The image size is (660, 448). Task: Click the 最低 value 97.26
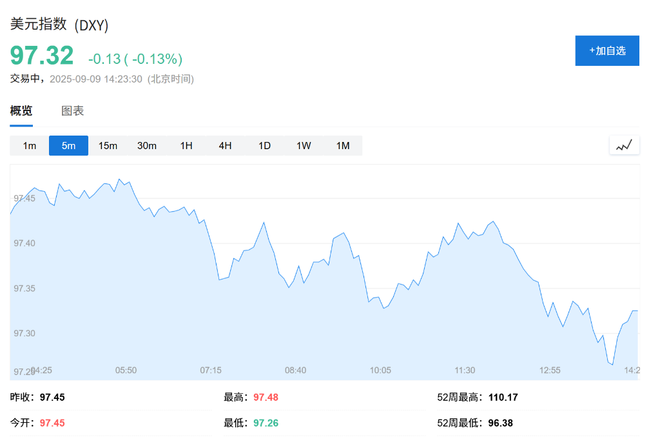266,423
